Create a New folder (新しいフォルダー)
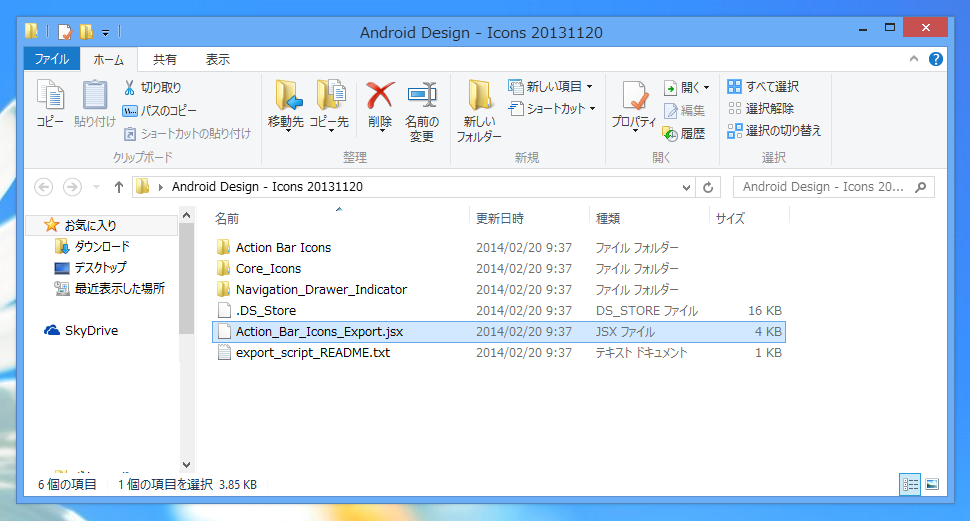This screenshot has height=521, width=970. [479, 110]
